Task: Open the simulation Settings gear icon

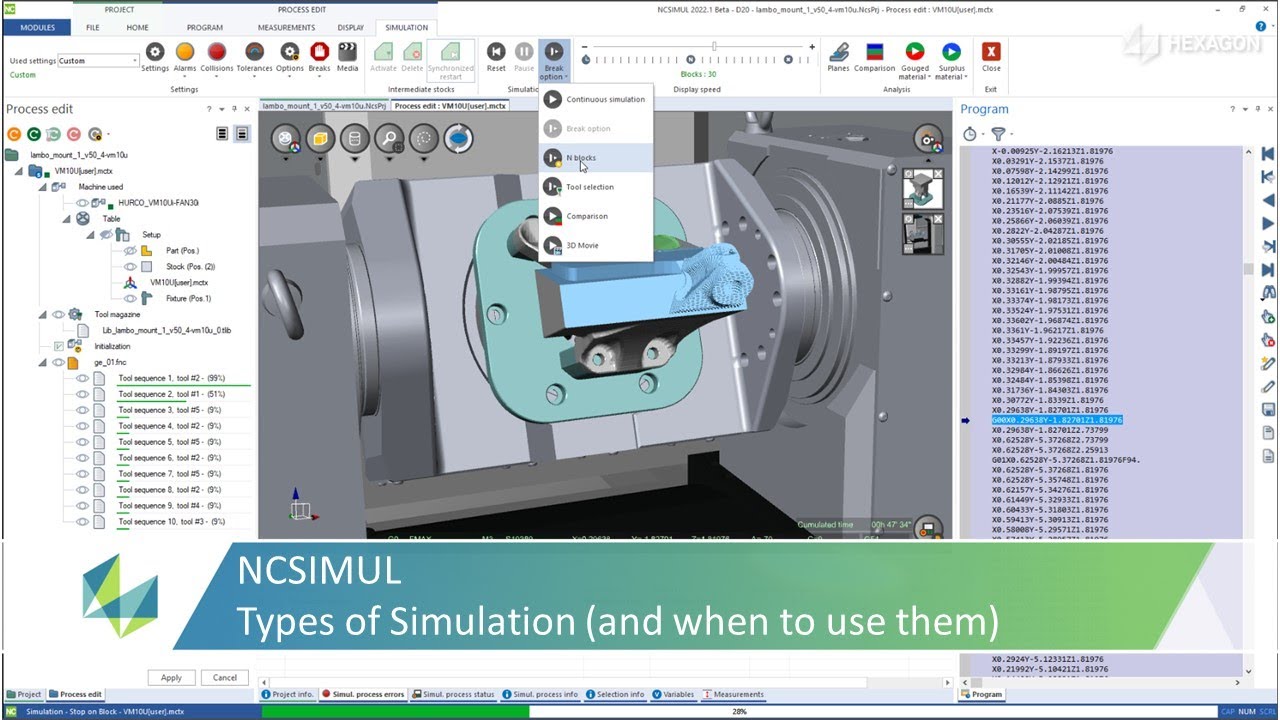Action: (155, 52)
